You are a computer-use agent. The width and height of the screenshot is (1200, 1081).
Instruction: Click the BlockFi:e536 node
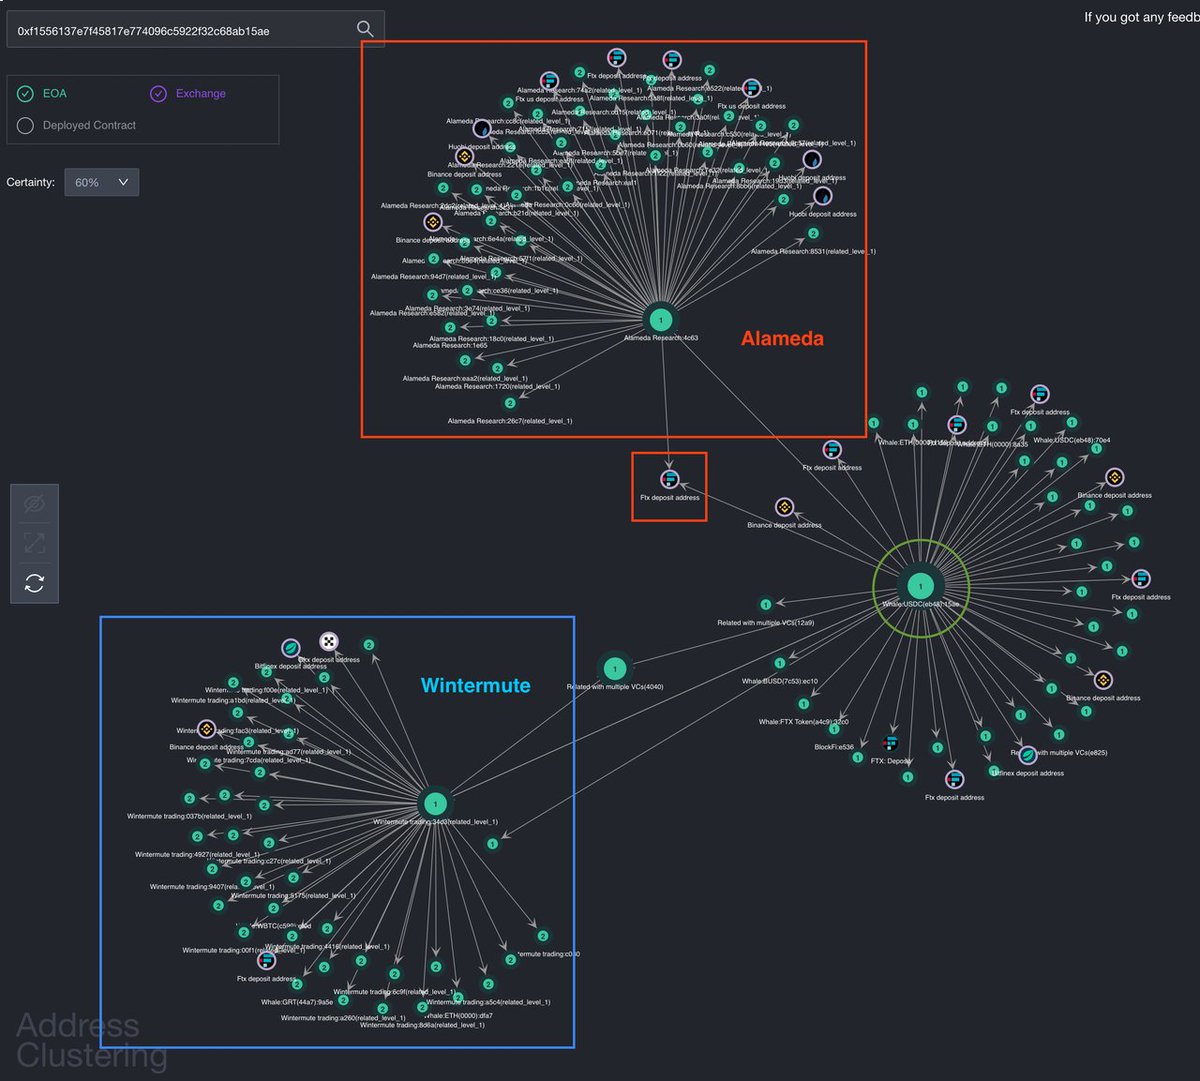pyautogui.click(x=834, y=729)
